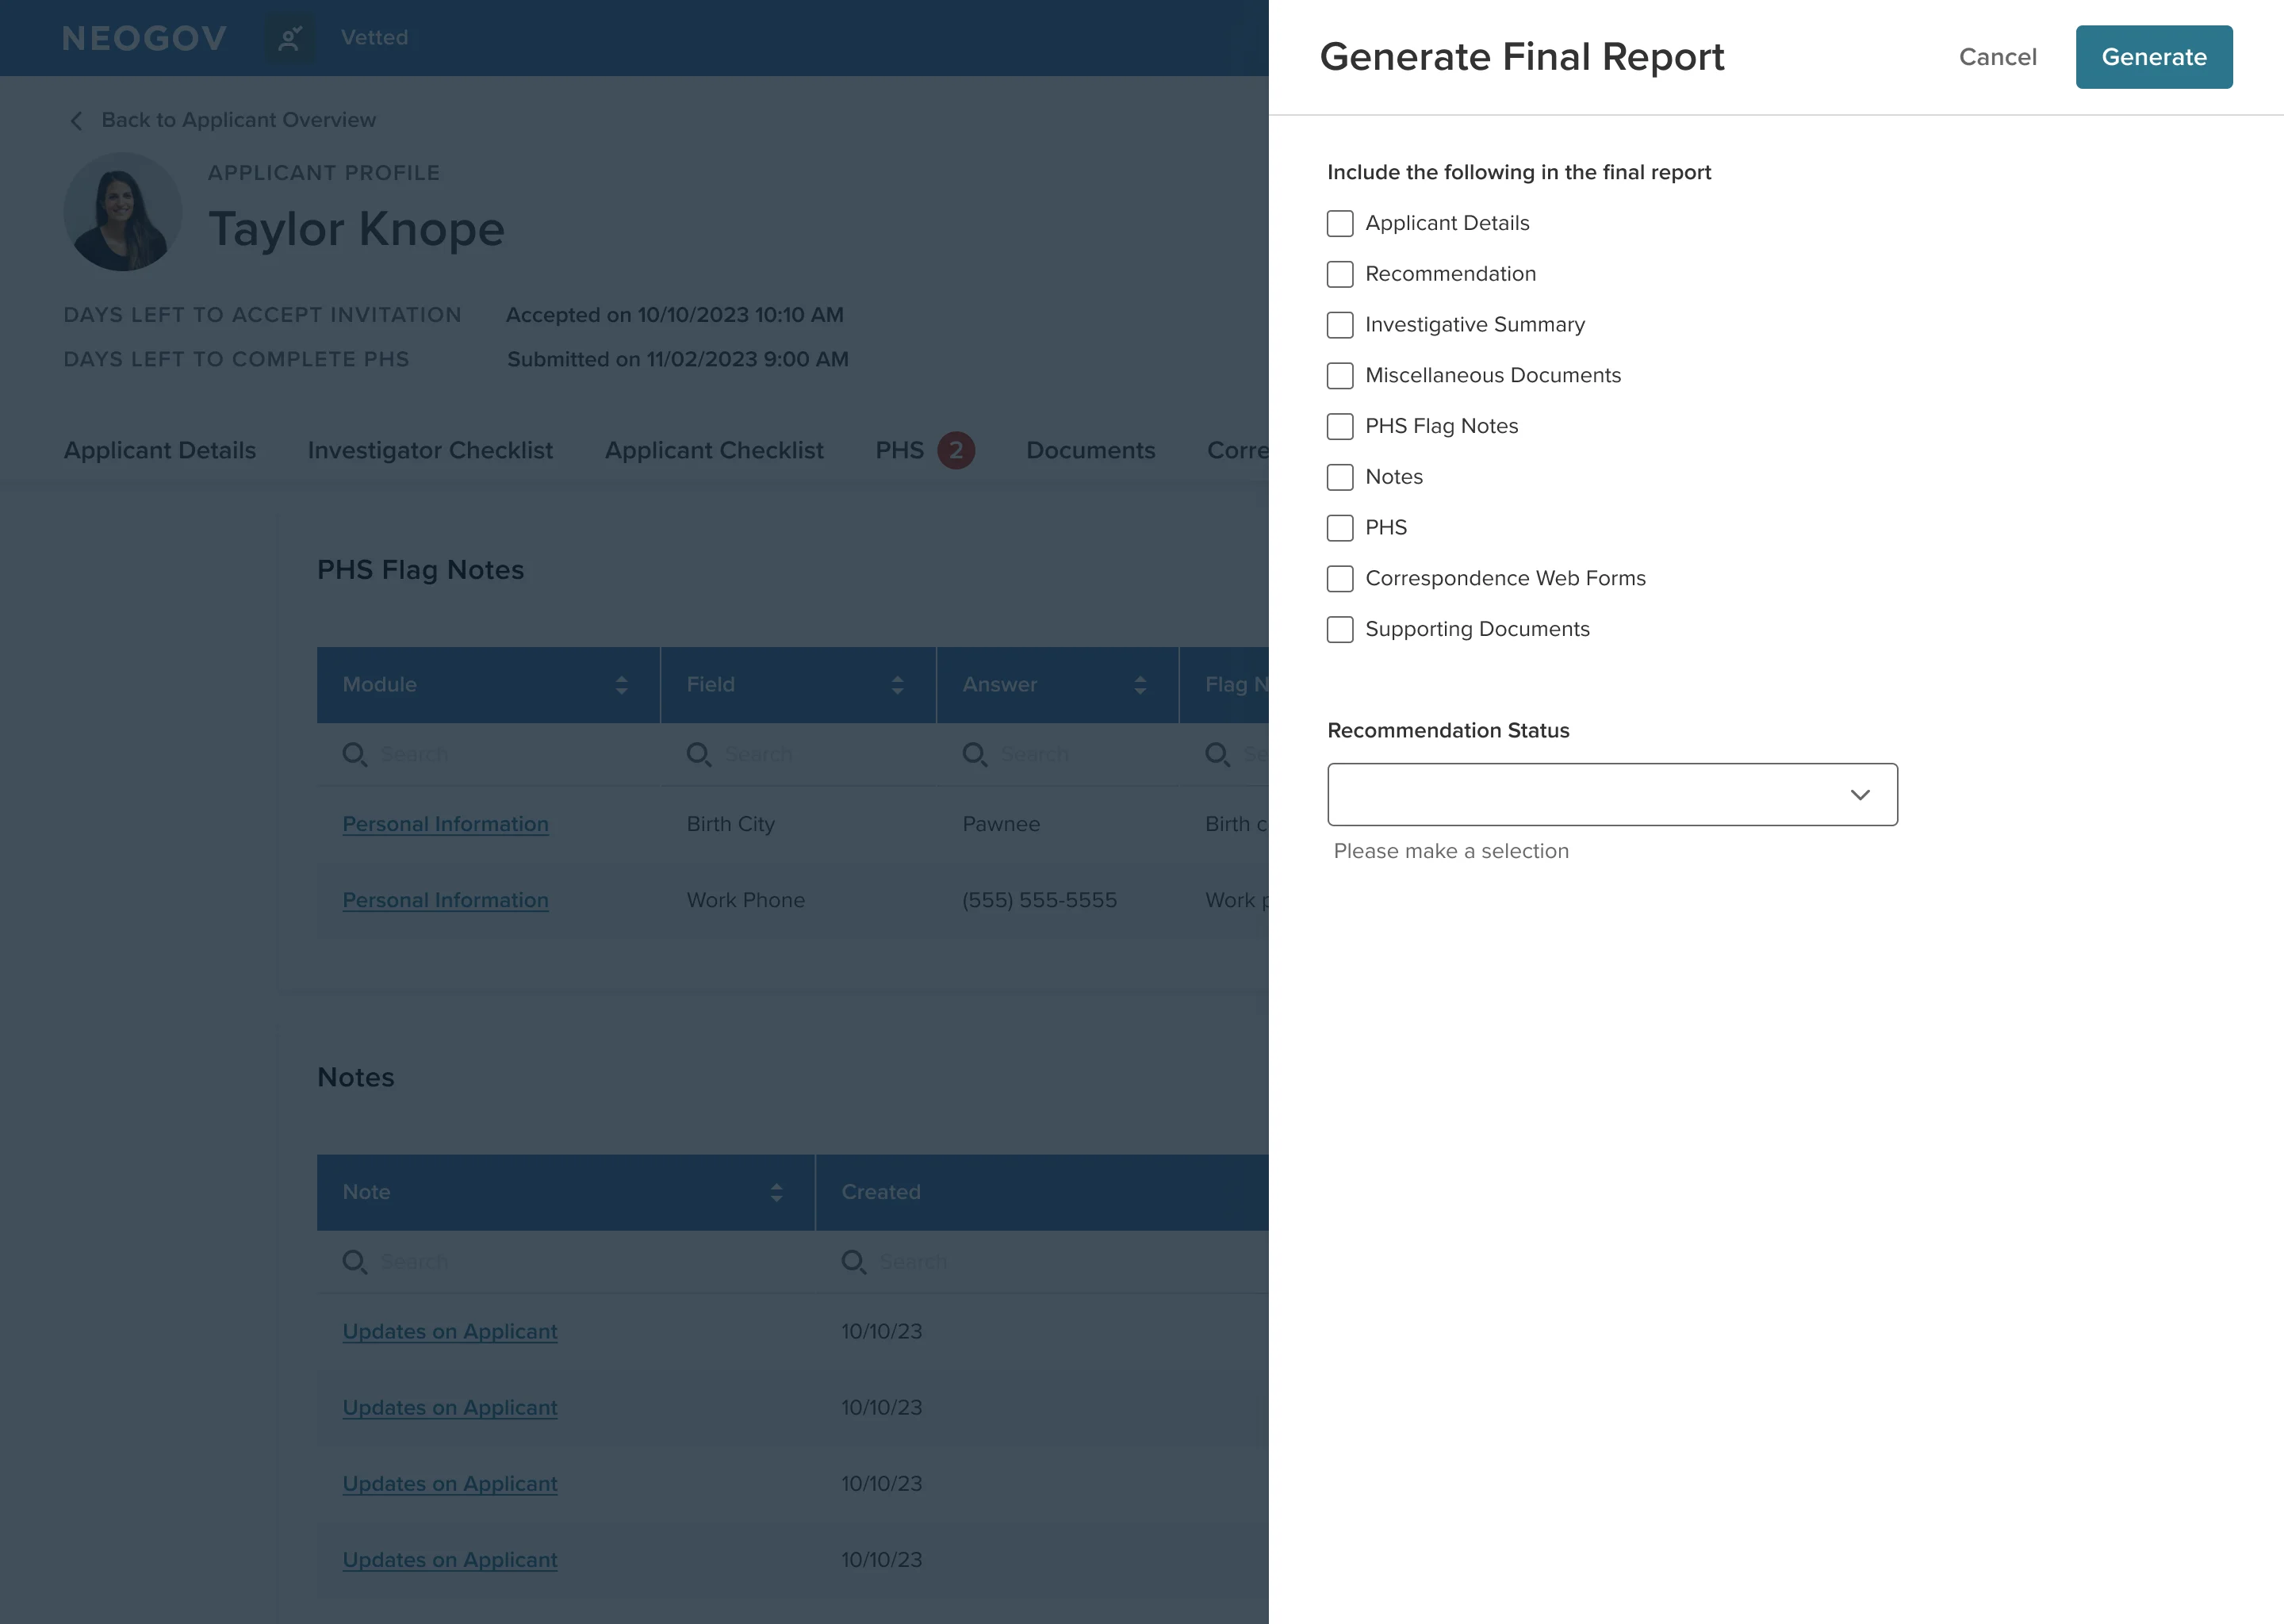Enable Correspondence Web Forms checkbox
Screen dimensions: 2284x1624
point(1340,578)
